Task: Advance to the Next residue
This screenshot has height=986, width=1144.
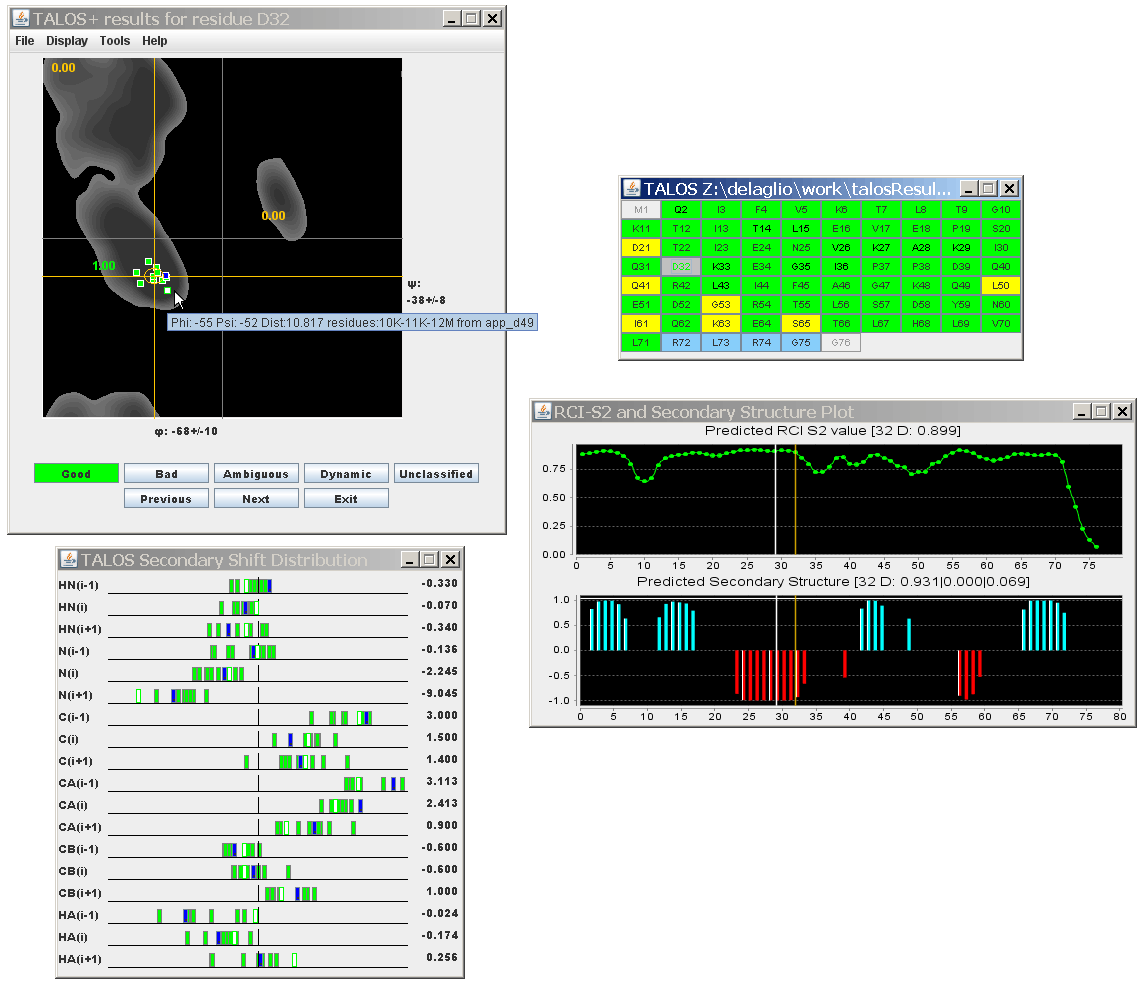Action: pos(256,498)
